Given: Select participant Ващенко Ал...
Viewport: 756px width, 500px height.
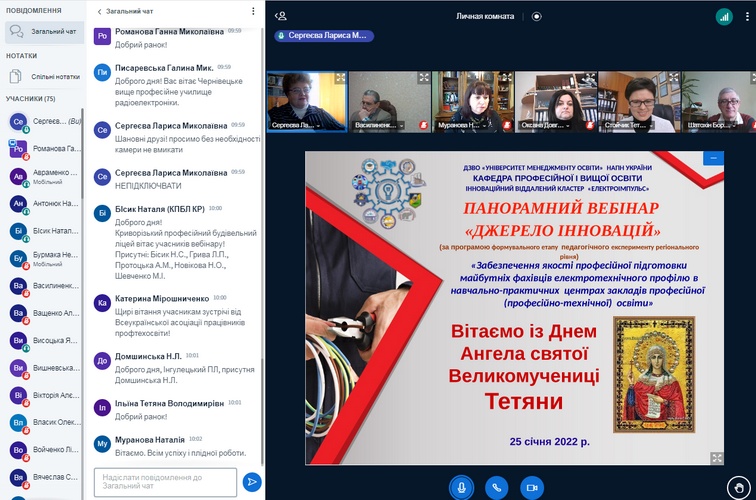Looking at the screenshot, I should [x=44, y=313].
